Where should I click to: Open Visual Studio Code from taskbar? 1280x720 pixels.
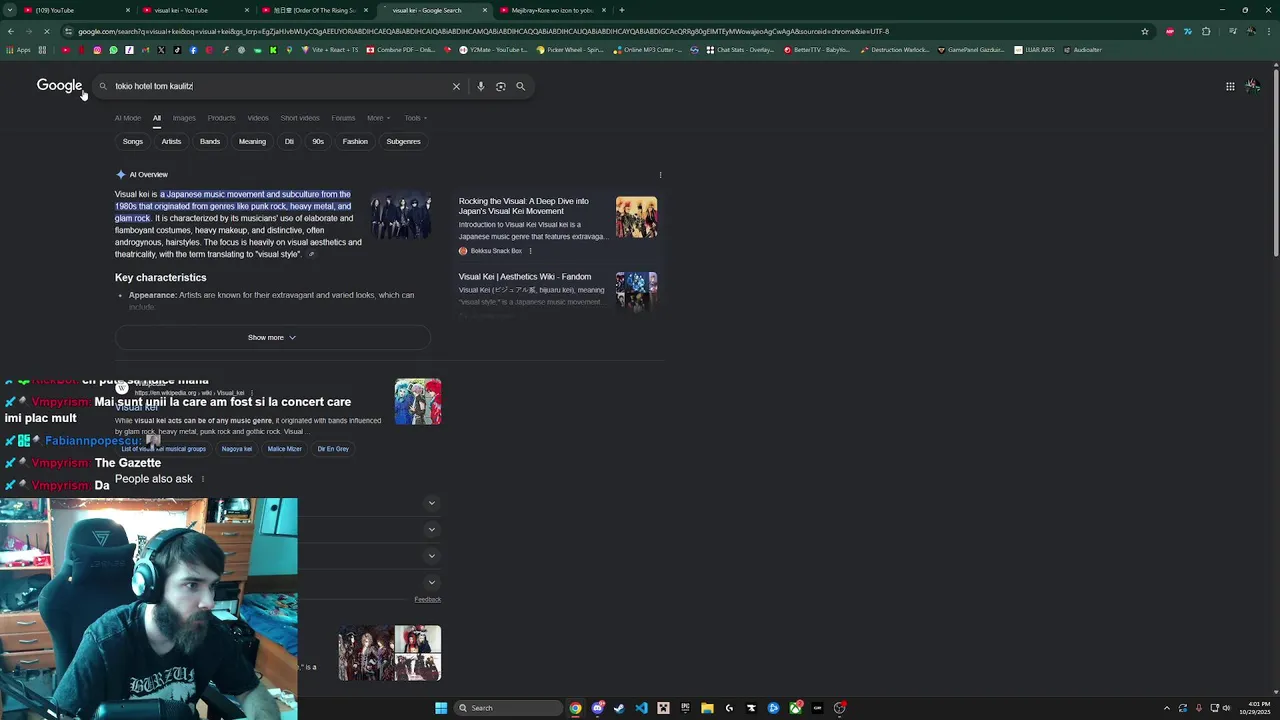click(x=641, y=708)
